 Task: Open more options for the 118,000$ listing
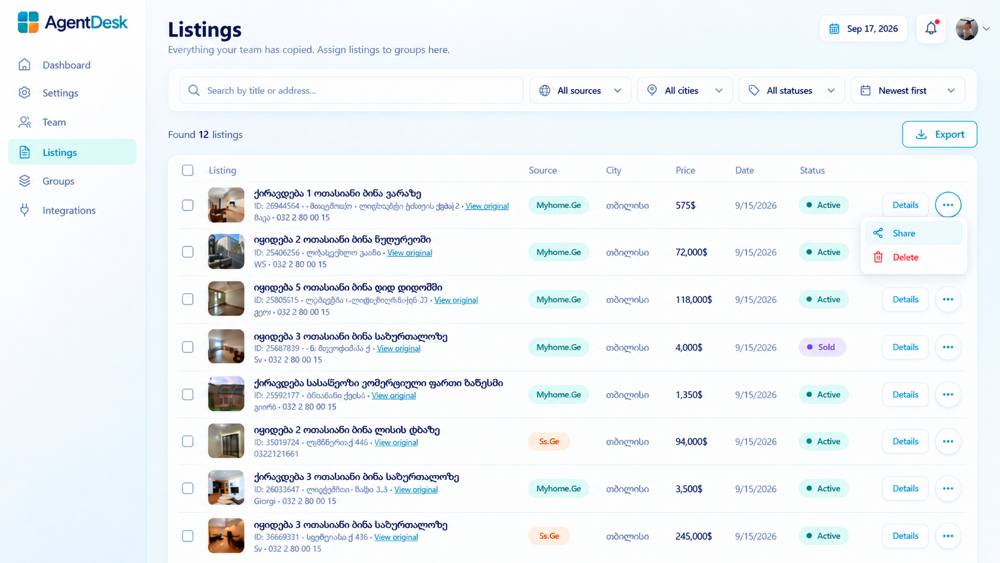[948, 299]
